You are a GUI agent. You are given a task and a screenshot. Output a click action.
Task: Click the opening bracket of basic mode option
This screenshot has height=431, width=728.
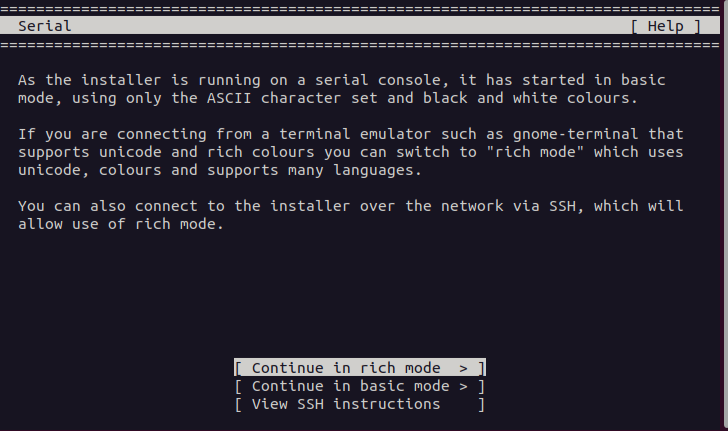tap(238, 386)
